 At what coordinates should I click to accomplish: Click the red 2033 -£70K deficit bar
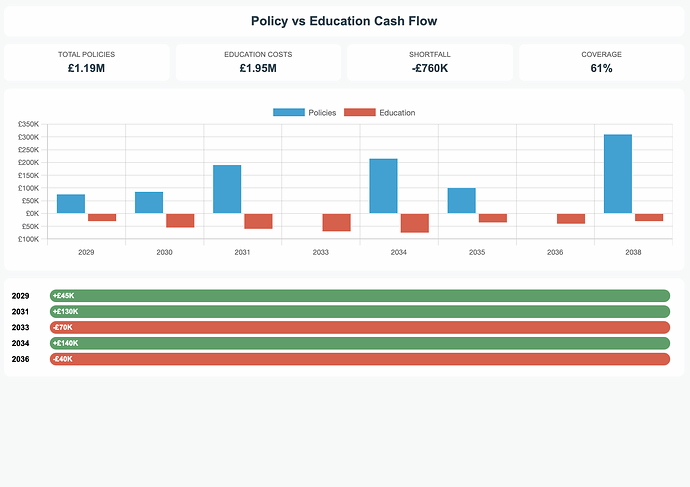tap(360, 327)
